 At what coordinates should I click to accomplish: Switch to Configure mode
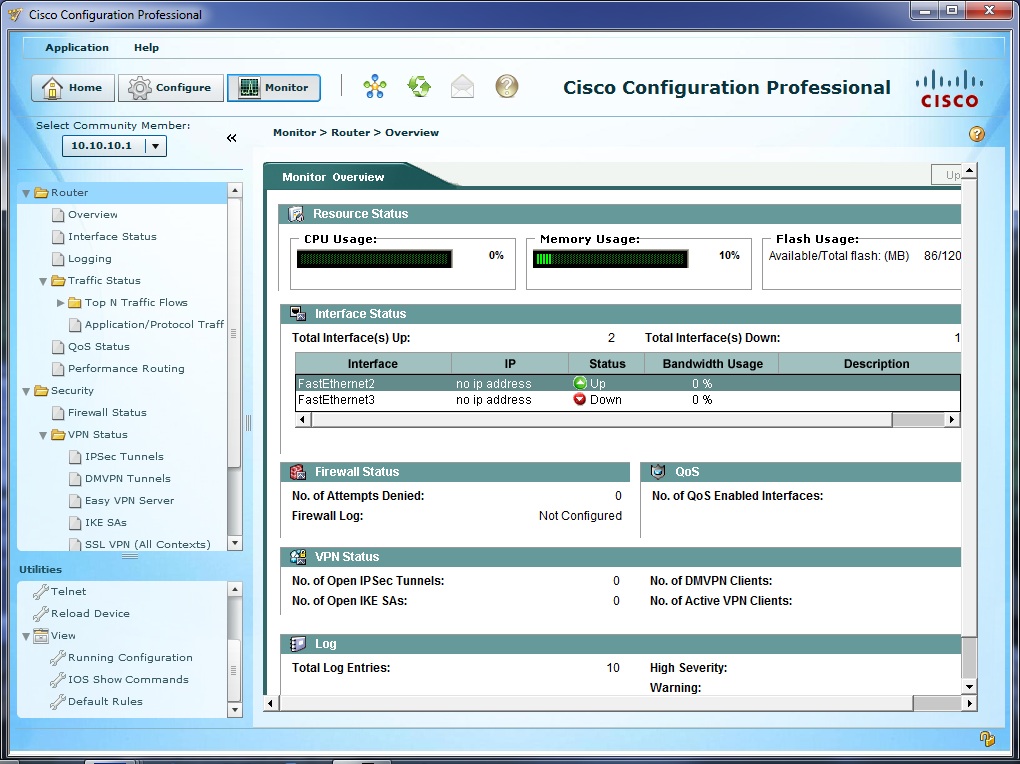coord(170,88)
